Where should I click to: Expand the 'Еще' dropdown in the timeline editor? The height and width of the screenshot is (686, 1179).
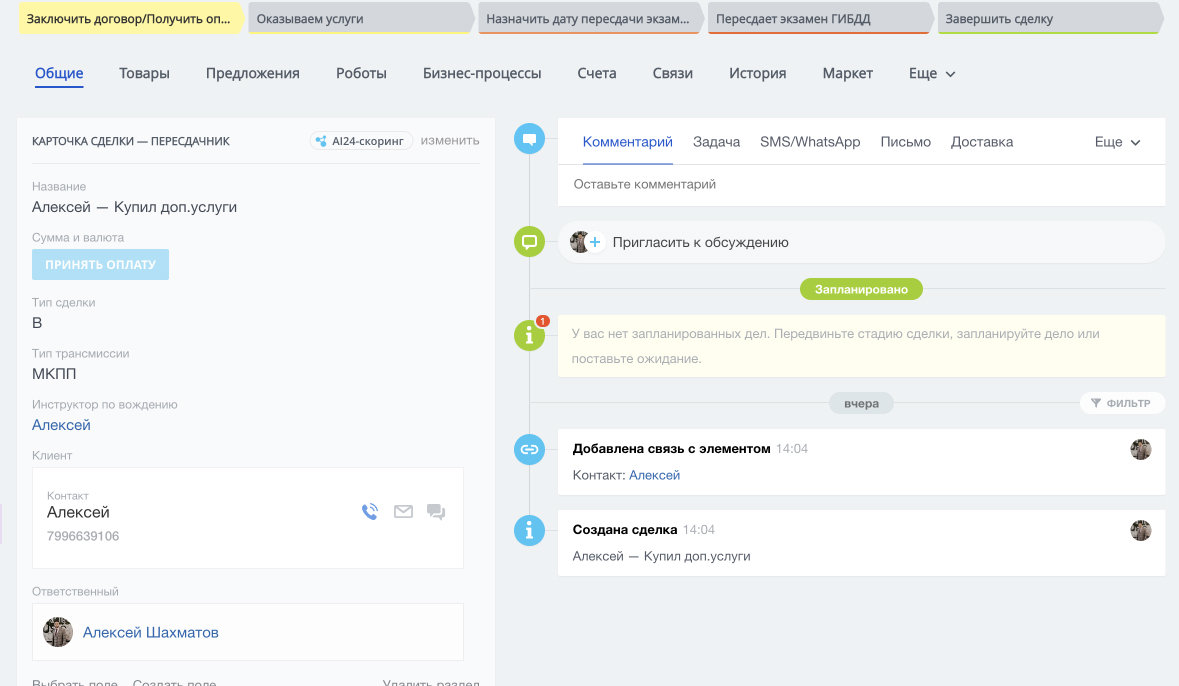(x=1117, y=142)
